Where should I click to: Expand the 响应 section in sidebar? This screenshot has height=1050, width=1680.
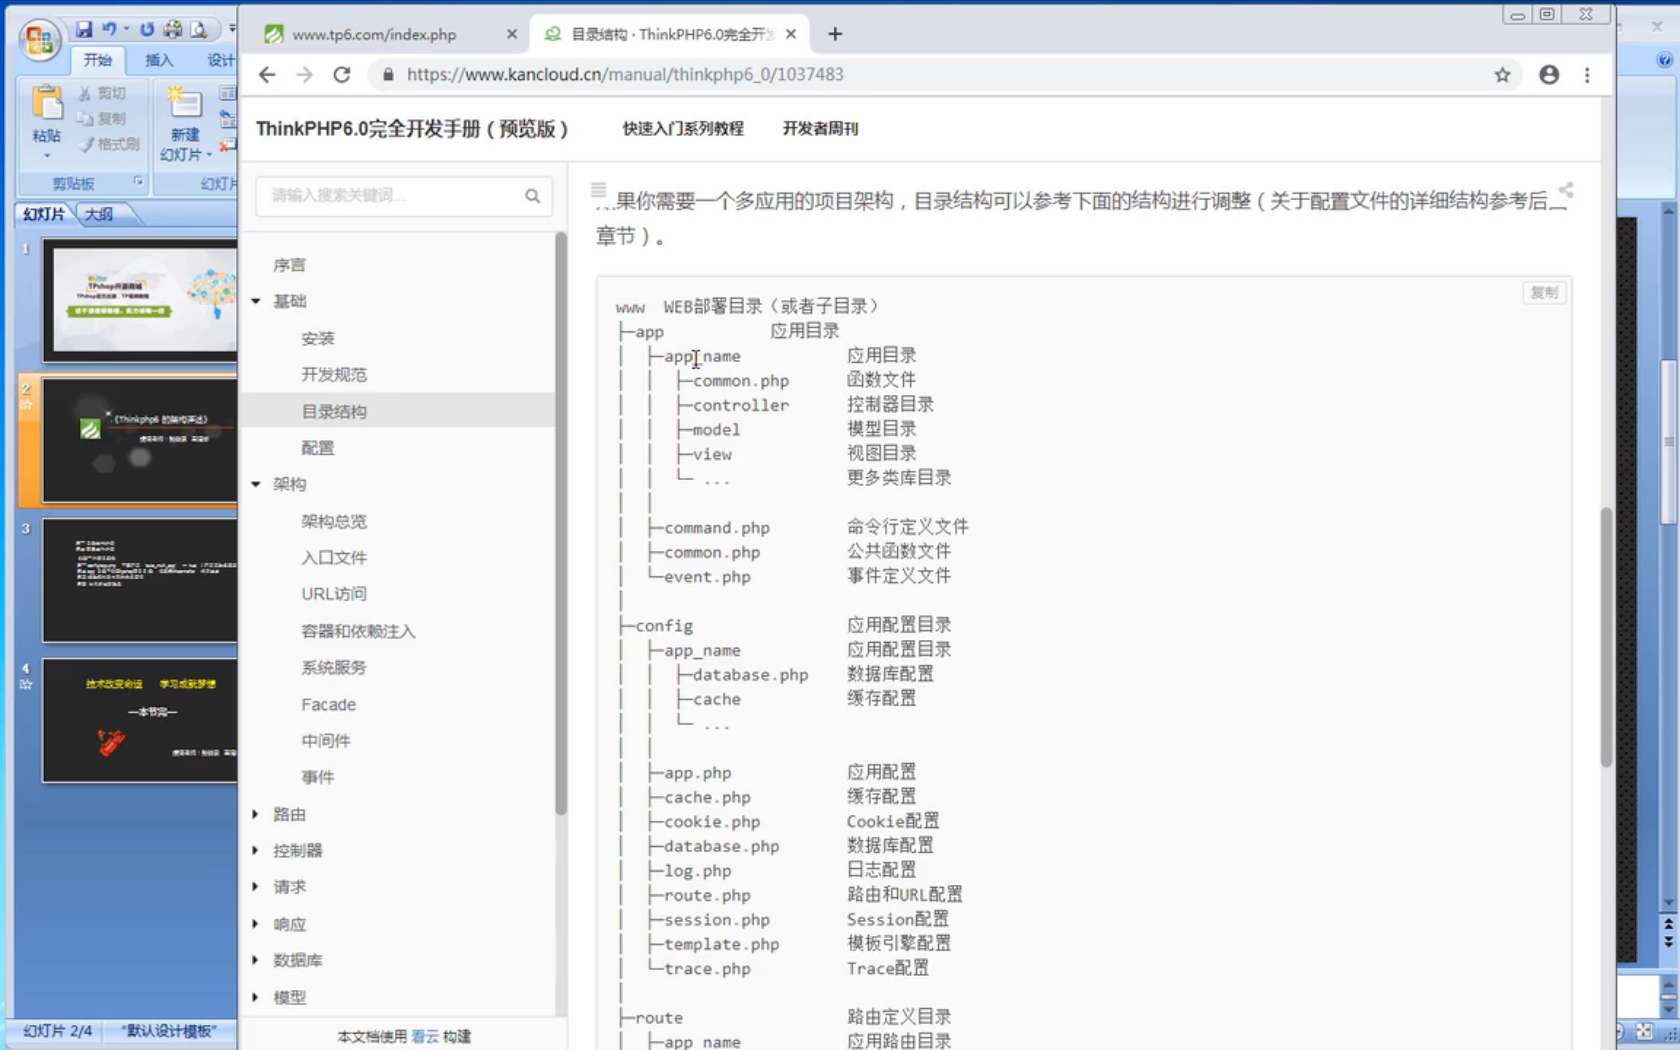(256, 924)
